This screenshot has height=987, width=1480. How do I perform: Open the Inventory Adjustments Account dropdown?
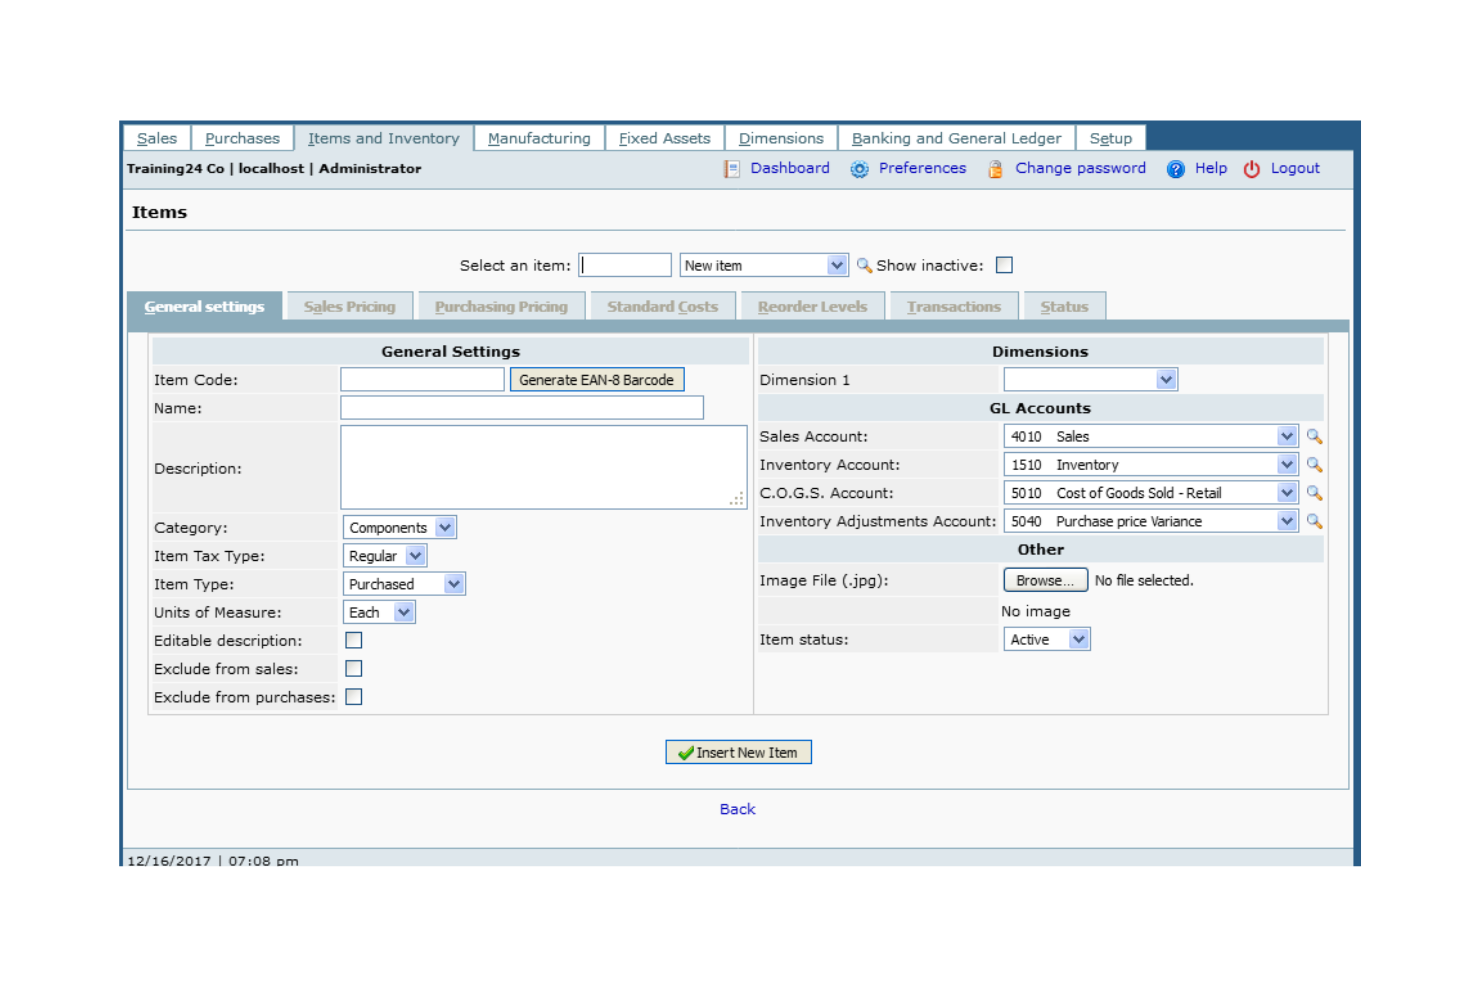click(x=1150, y=521)
